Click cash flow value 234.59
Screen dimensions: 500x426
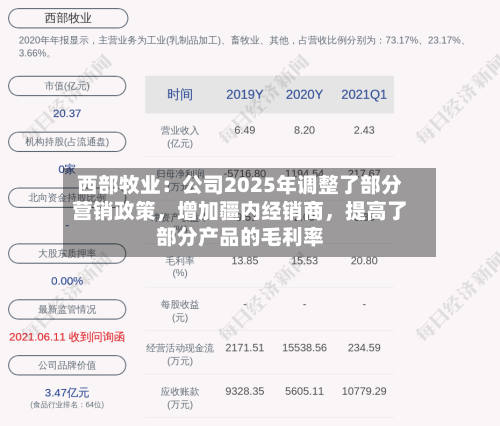364,348
